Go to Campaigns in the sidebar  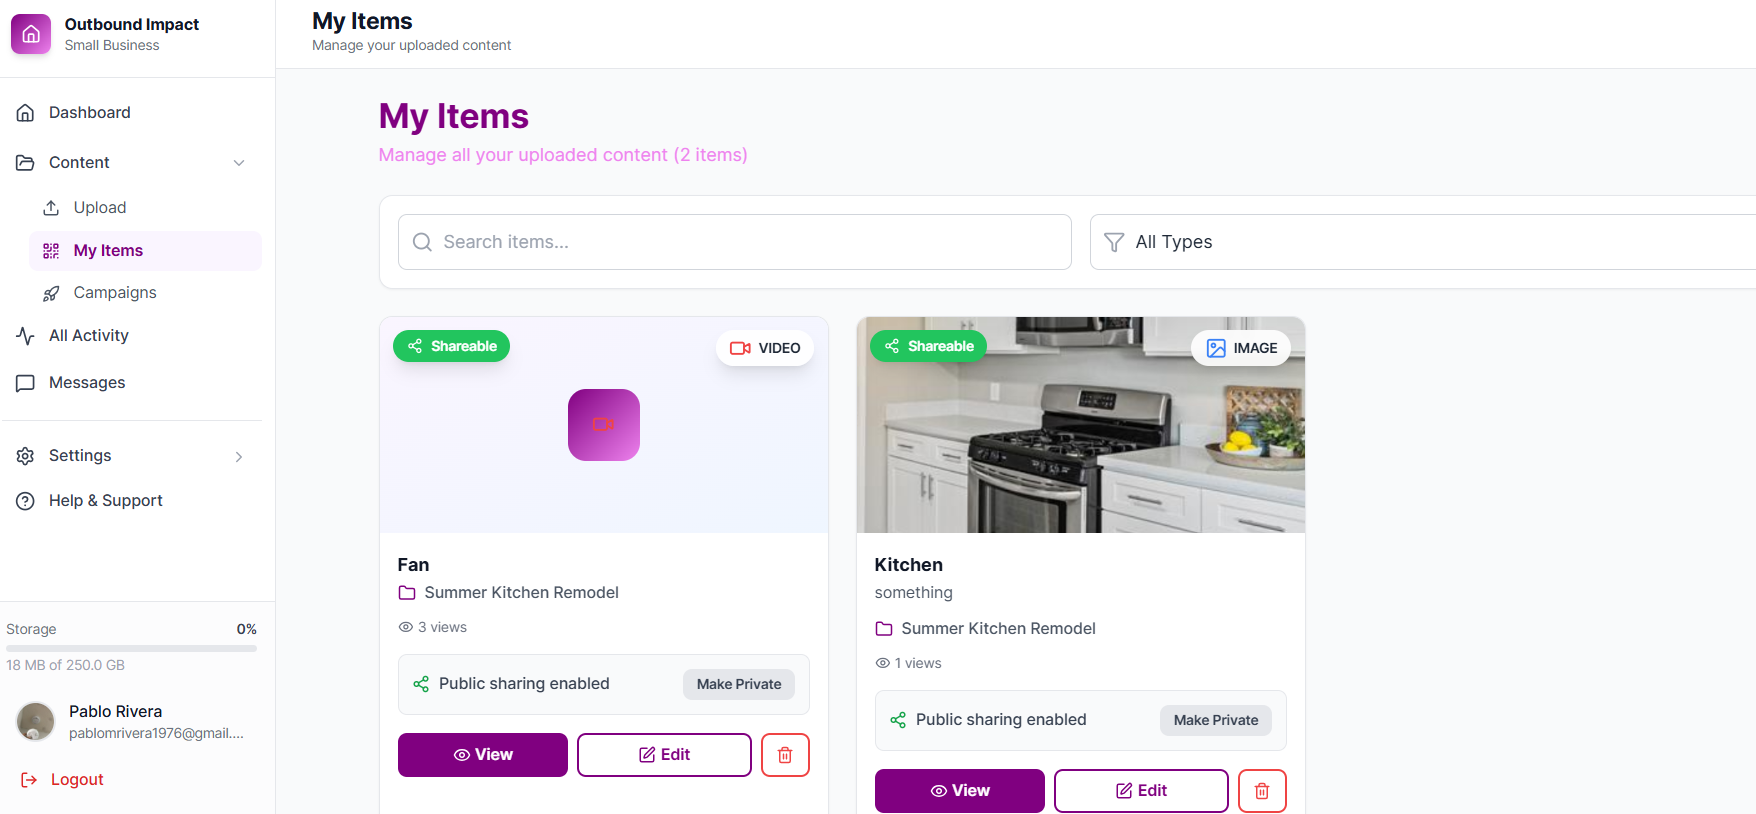click(115, 293)
